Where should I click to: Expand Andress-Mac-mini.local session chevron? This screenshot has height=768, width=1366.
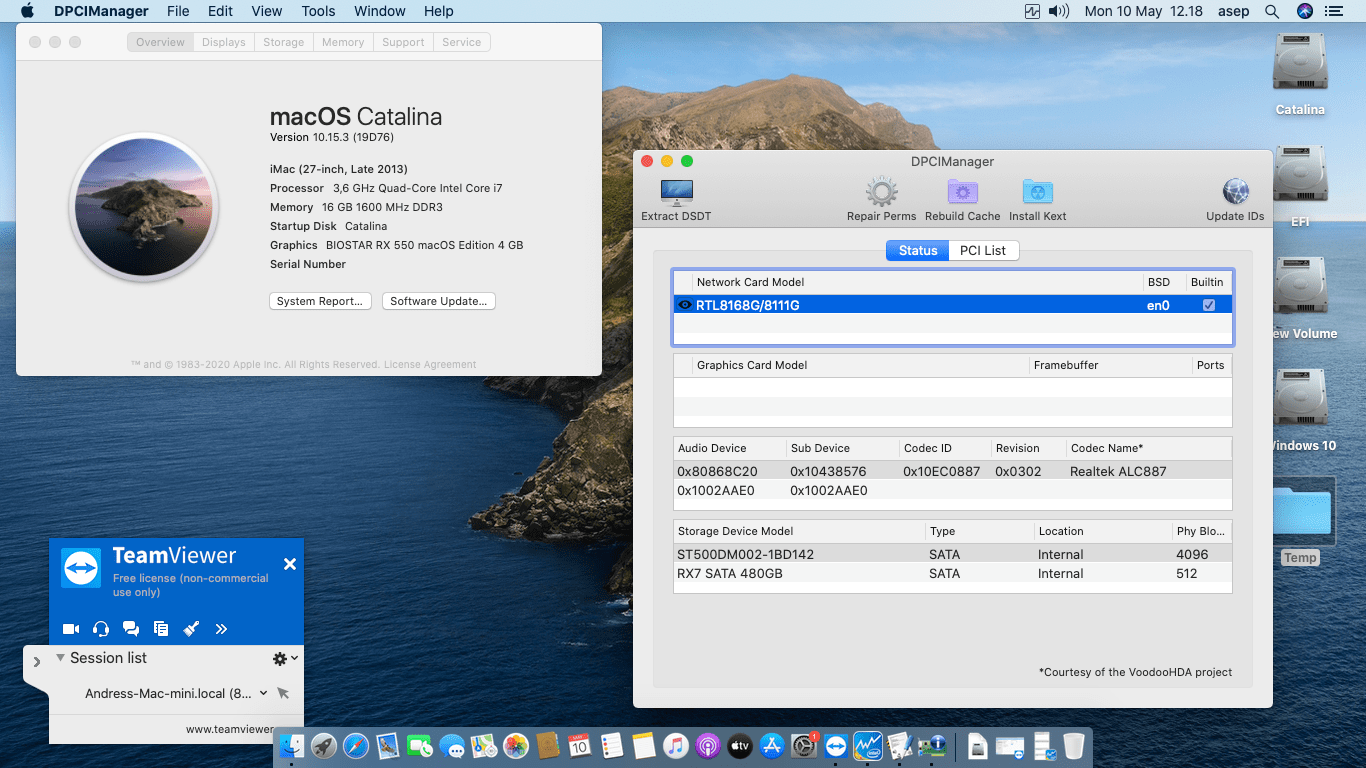[x=264, y=693]
